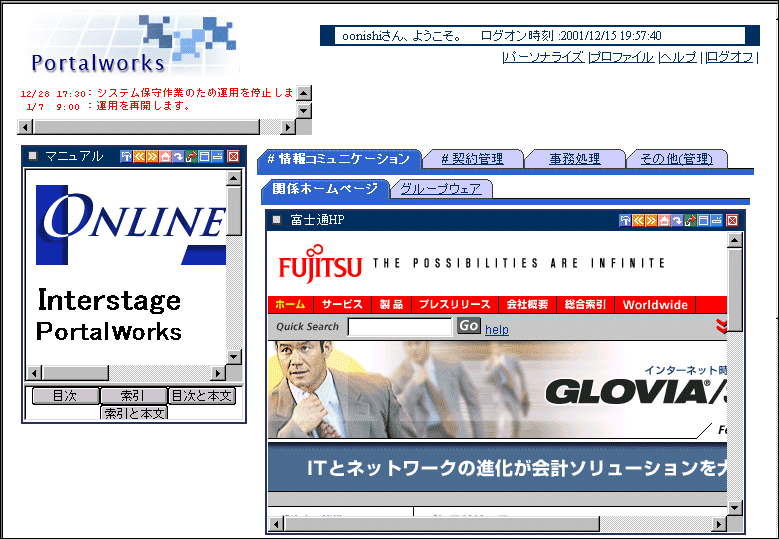Open the グループウェア sub-tab

click(x=440, y=189)
